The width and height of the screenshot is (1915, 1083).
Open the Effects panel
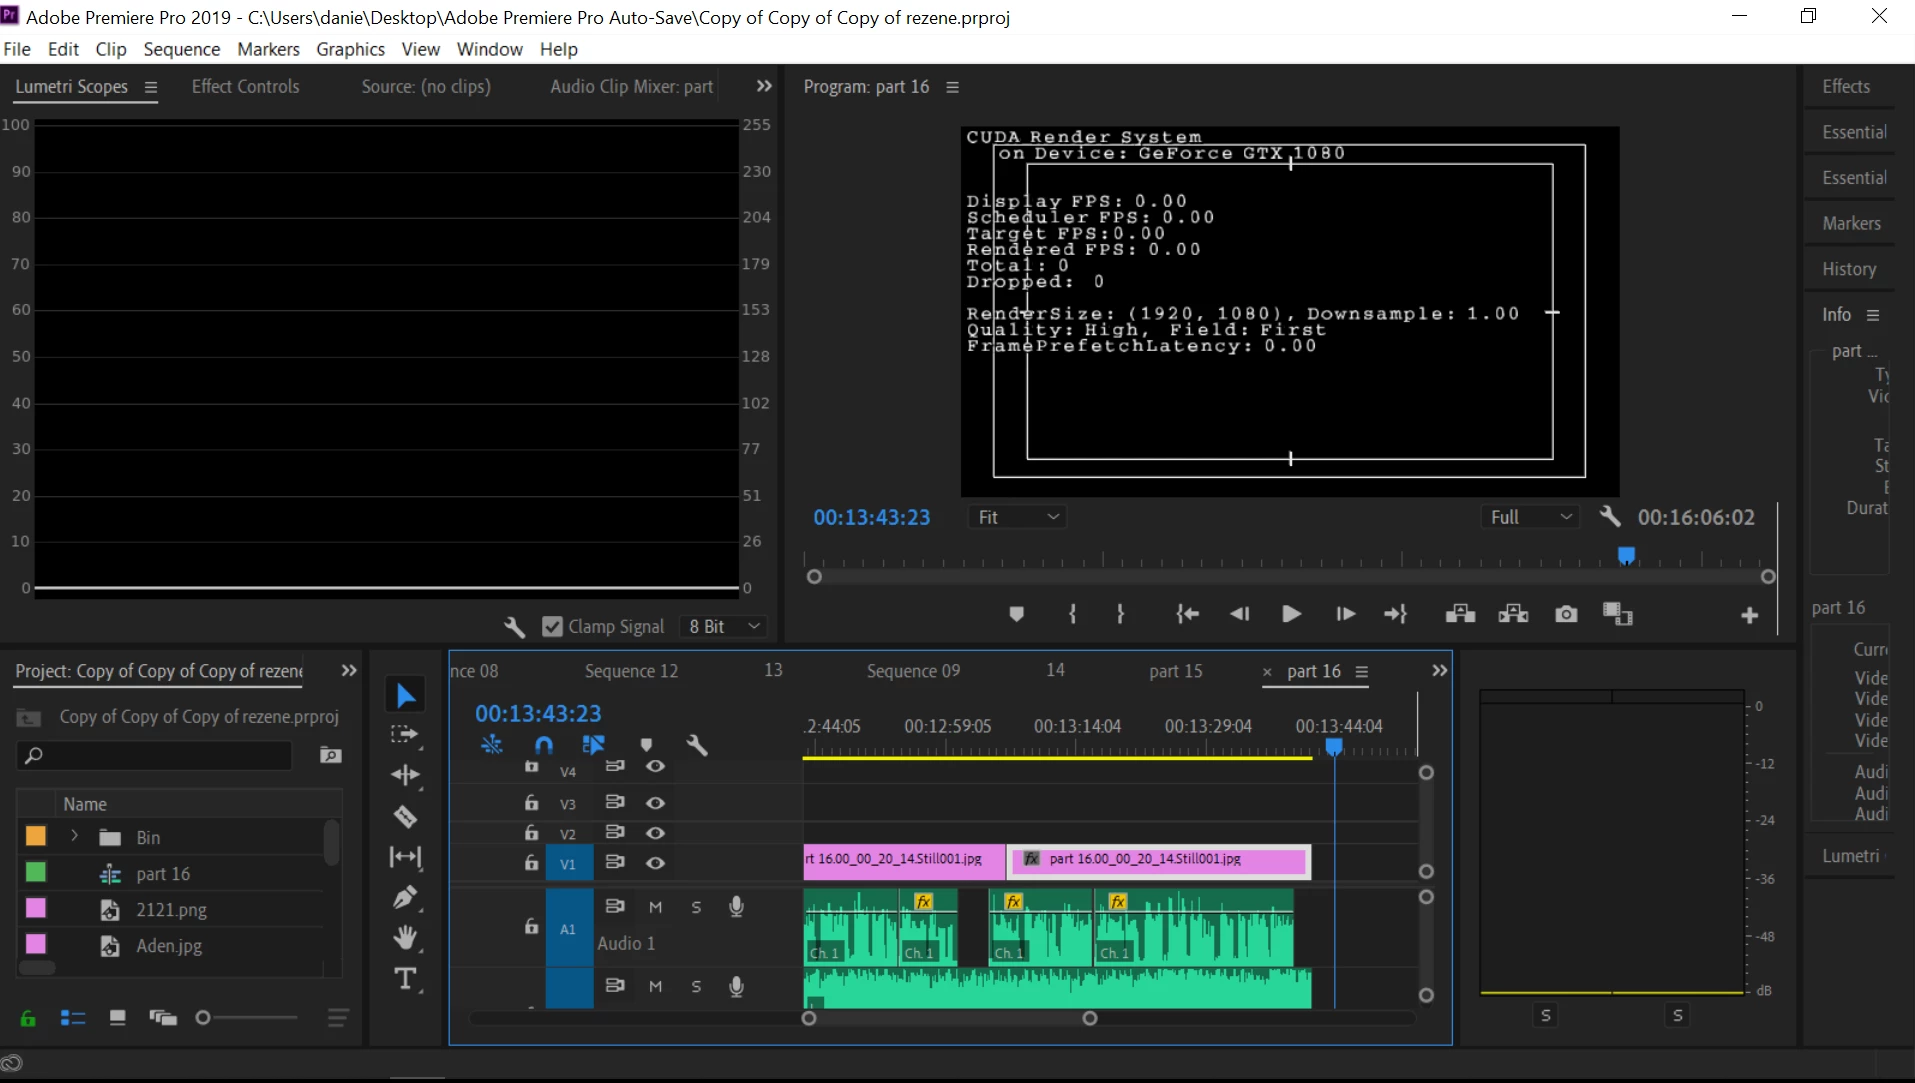point(1846,87)
